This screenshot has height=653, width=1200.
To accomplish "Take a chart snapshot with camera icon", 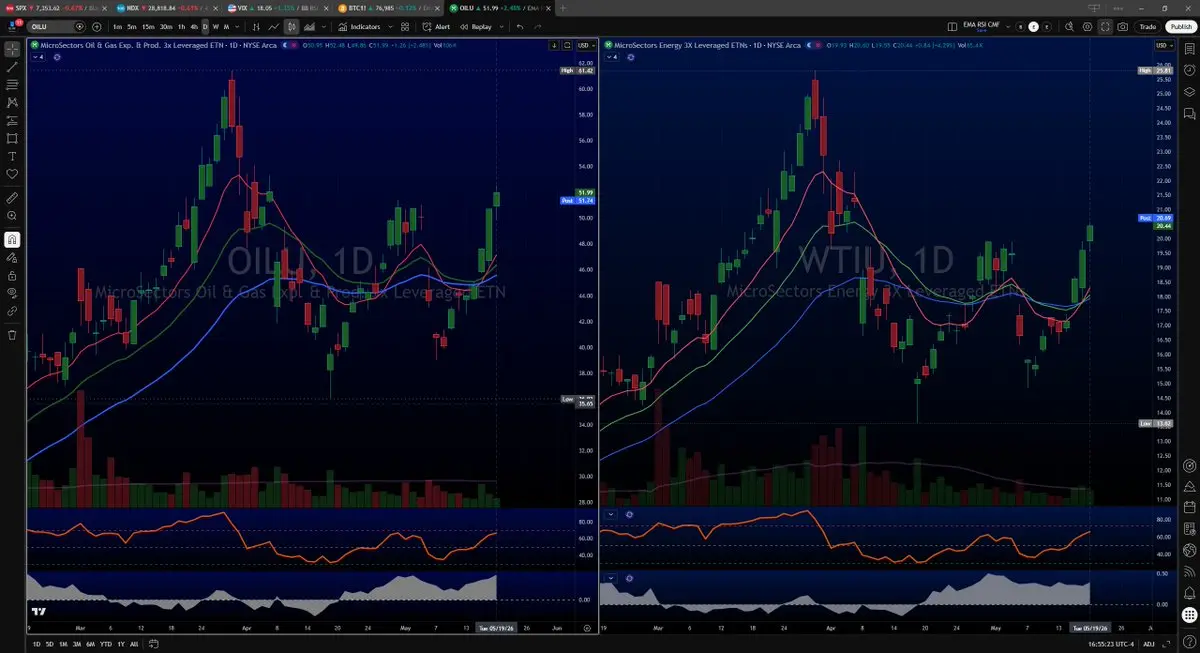I will click(x=1122, y=27).
